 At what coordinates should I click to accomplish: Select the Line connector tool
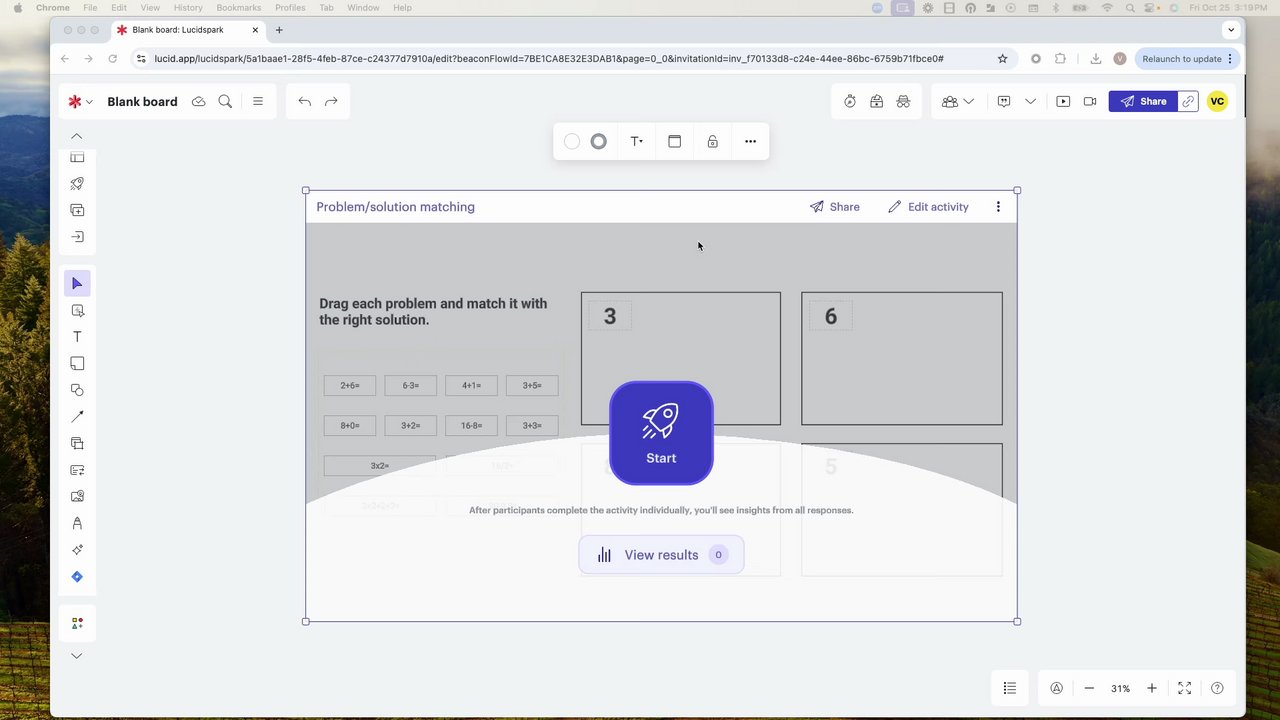tap(77, 417)
